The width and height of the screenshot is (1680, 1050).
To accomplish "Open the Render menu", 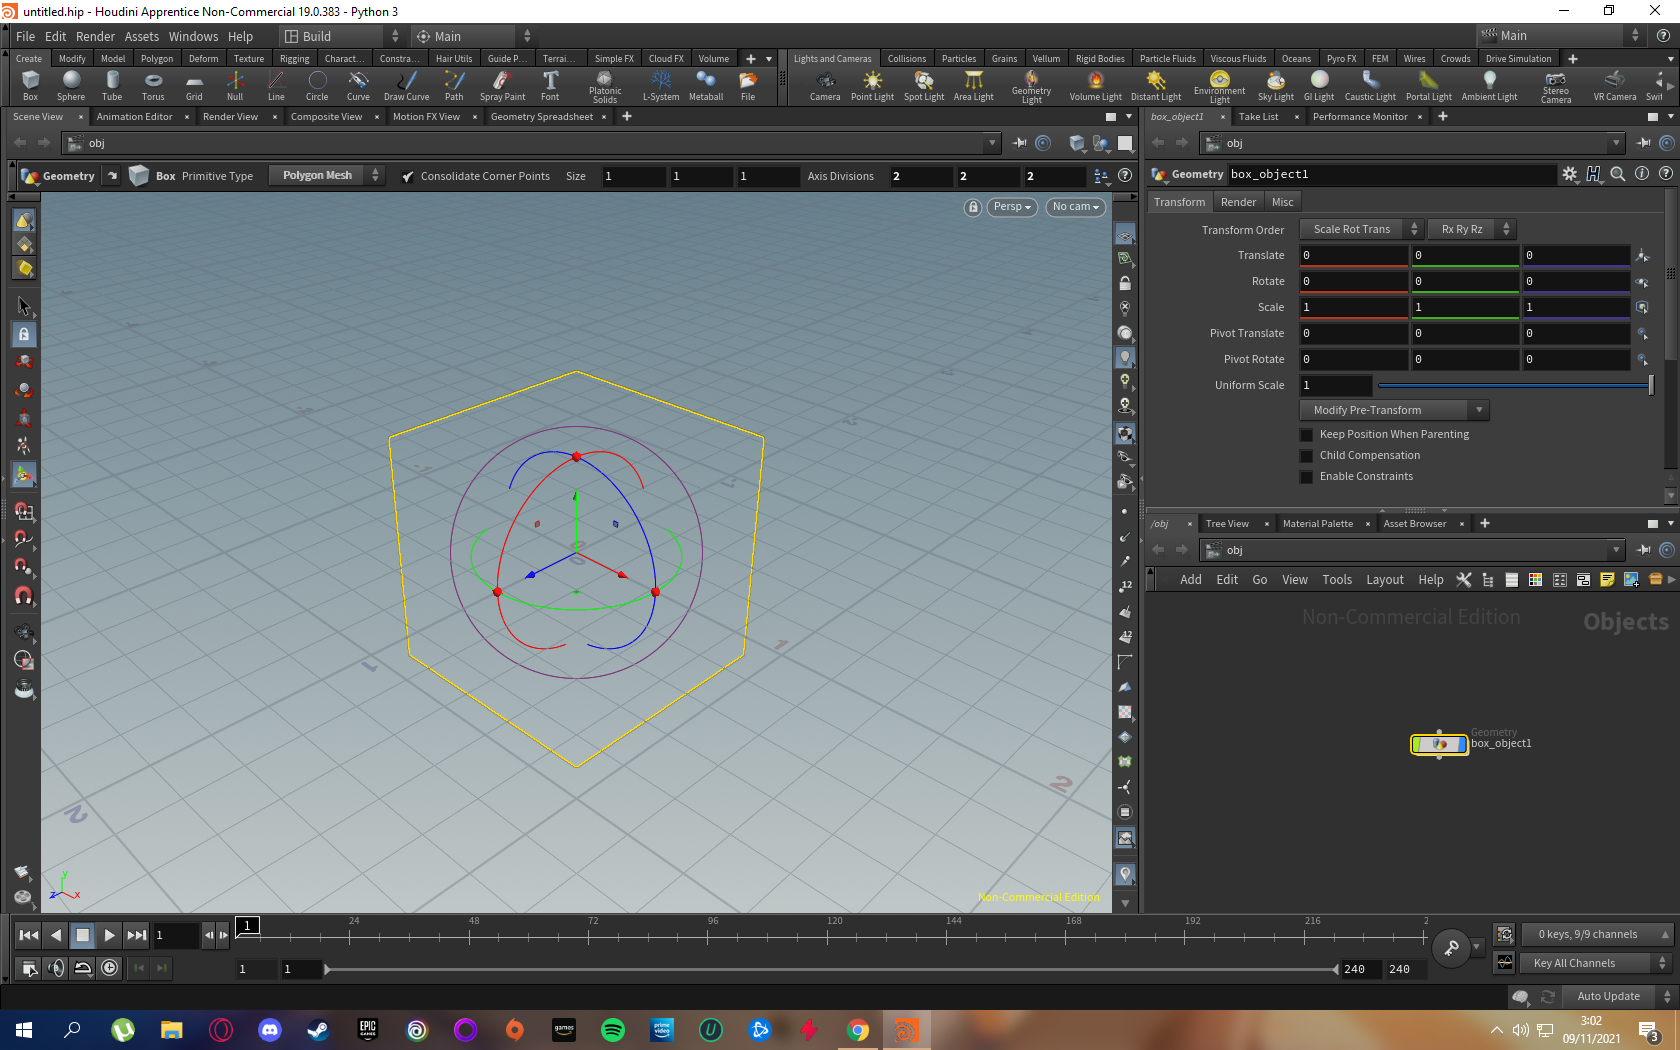I will [96, 37].
